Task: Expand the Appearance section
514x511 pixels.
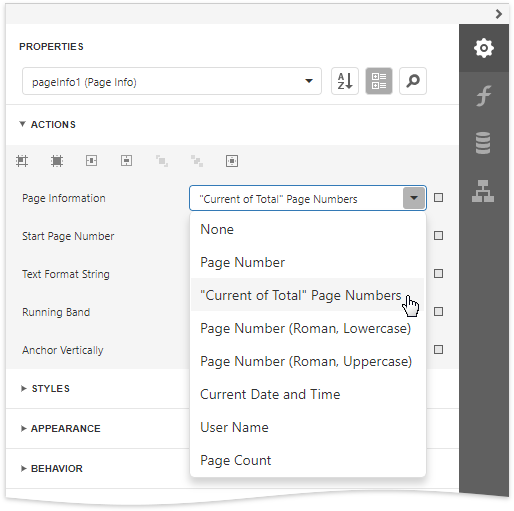Action: coord(60,428)
